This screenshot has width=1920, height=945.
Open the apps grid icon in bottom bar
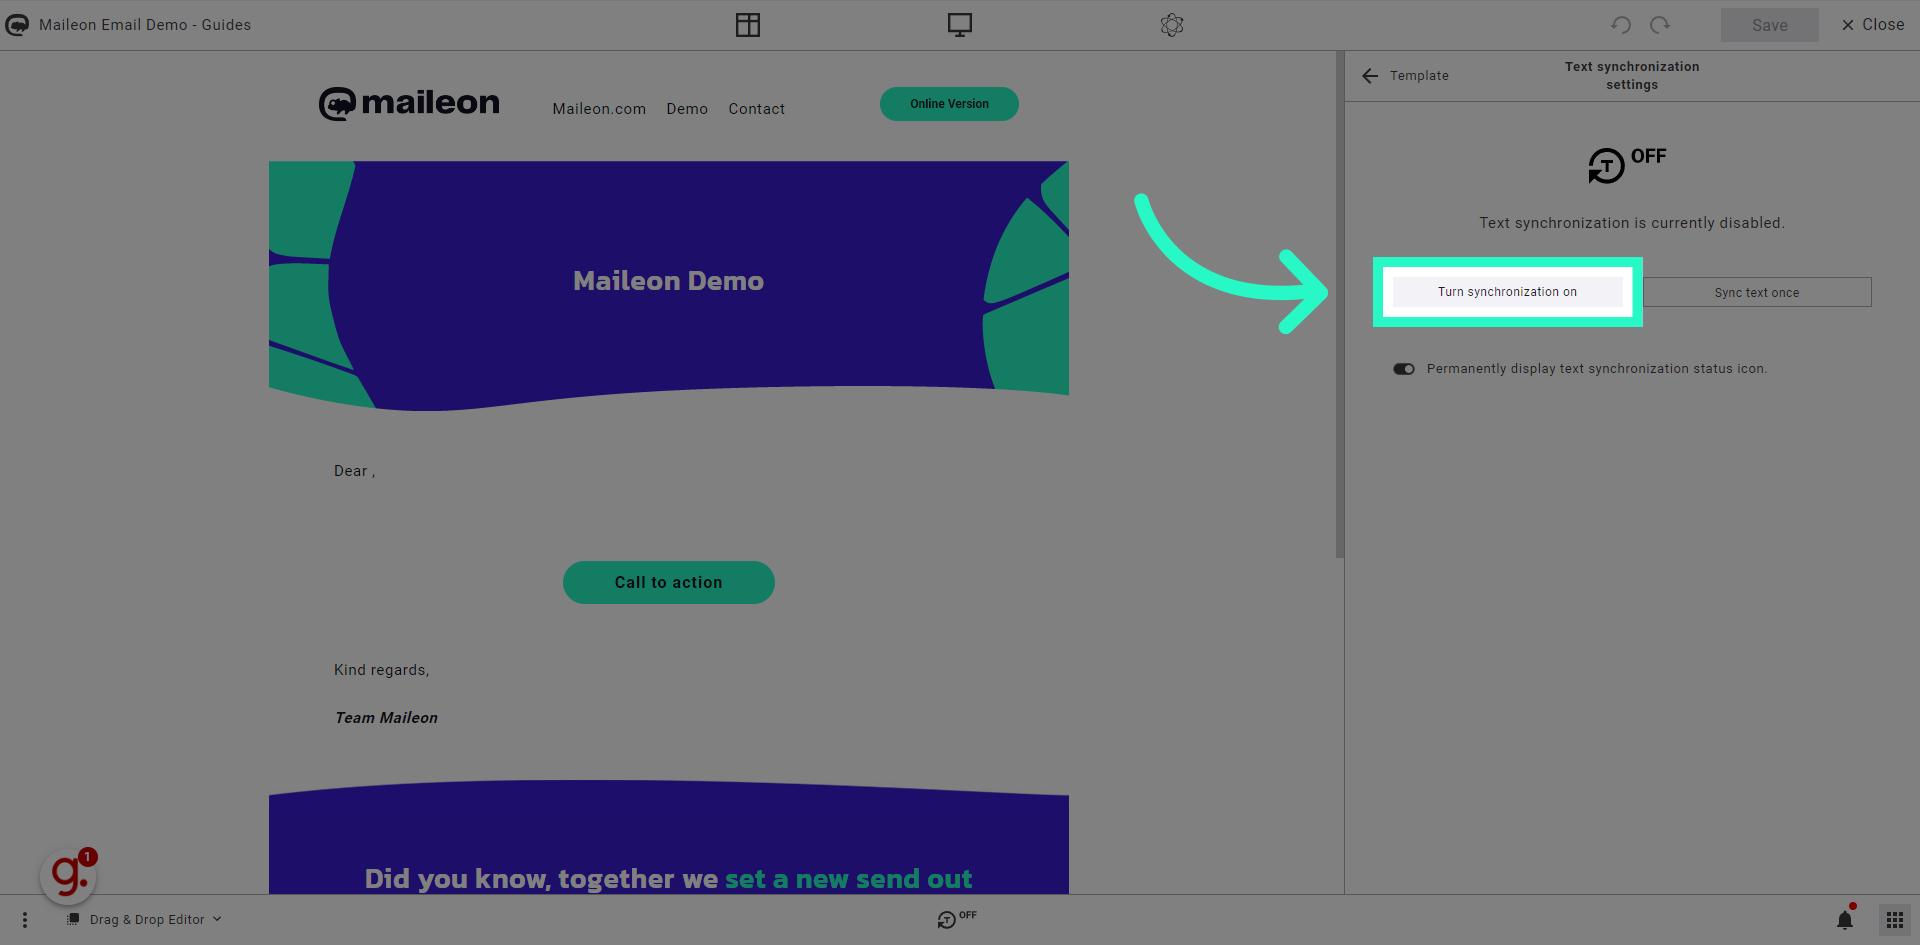click(x=1895, y=920)
